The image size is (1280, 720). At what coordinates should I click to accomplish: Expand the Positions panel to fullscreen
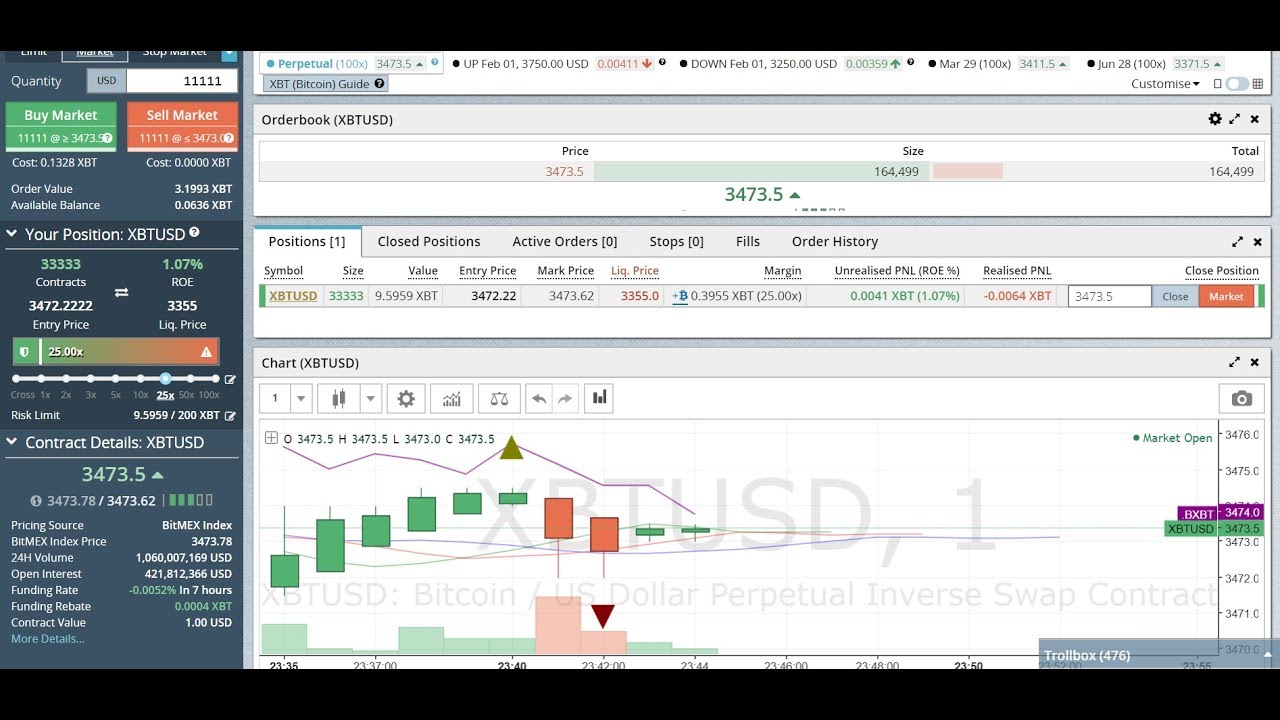coord(1237,241)
